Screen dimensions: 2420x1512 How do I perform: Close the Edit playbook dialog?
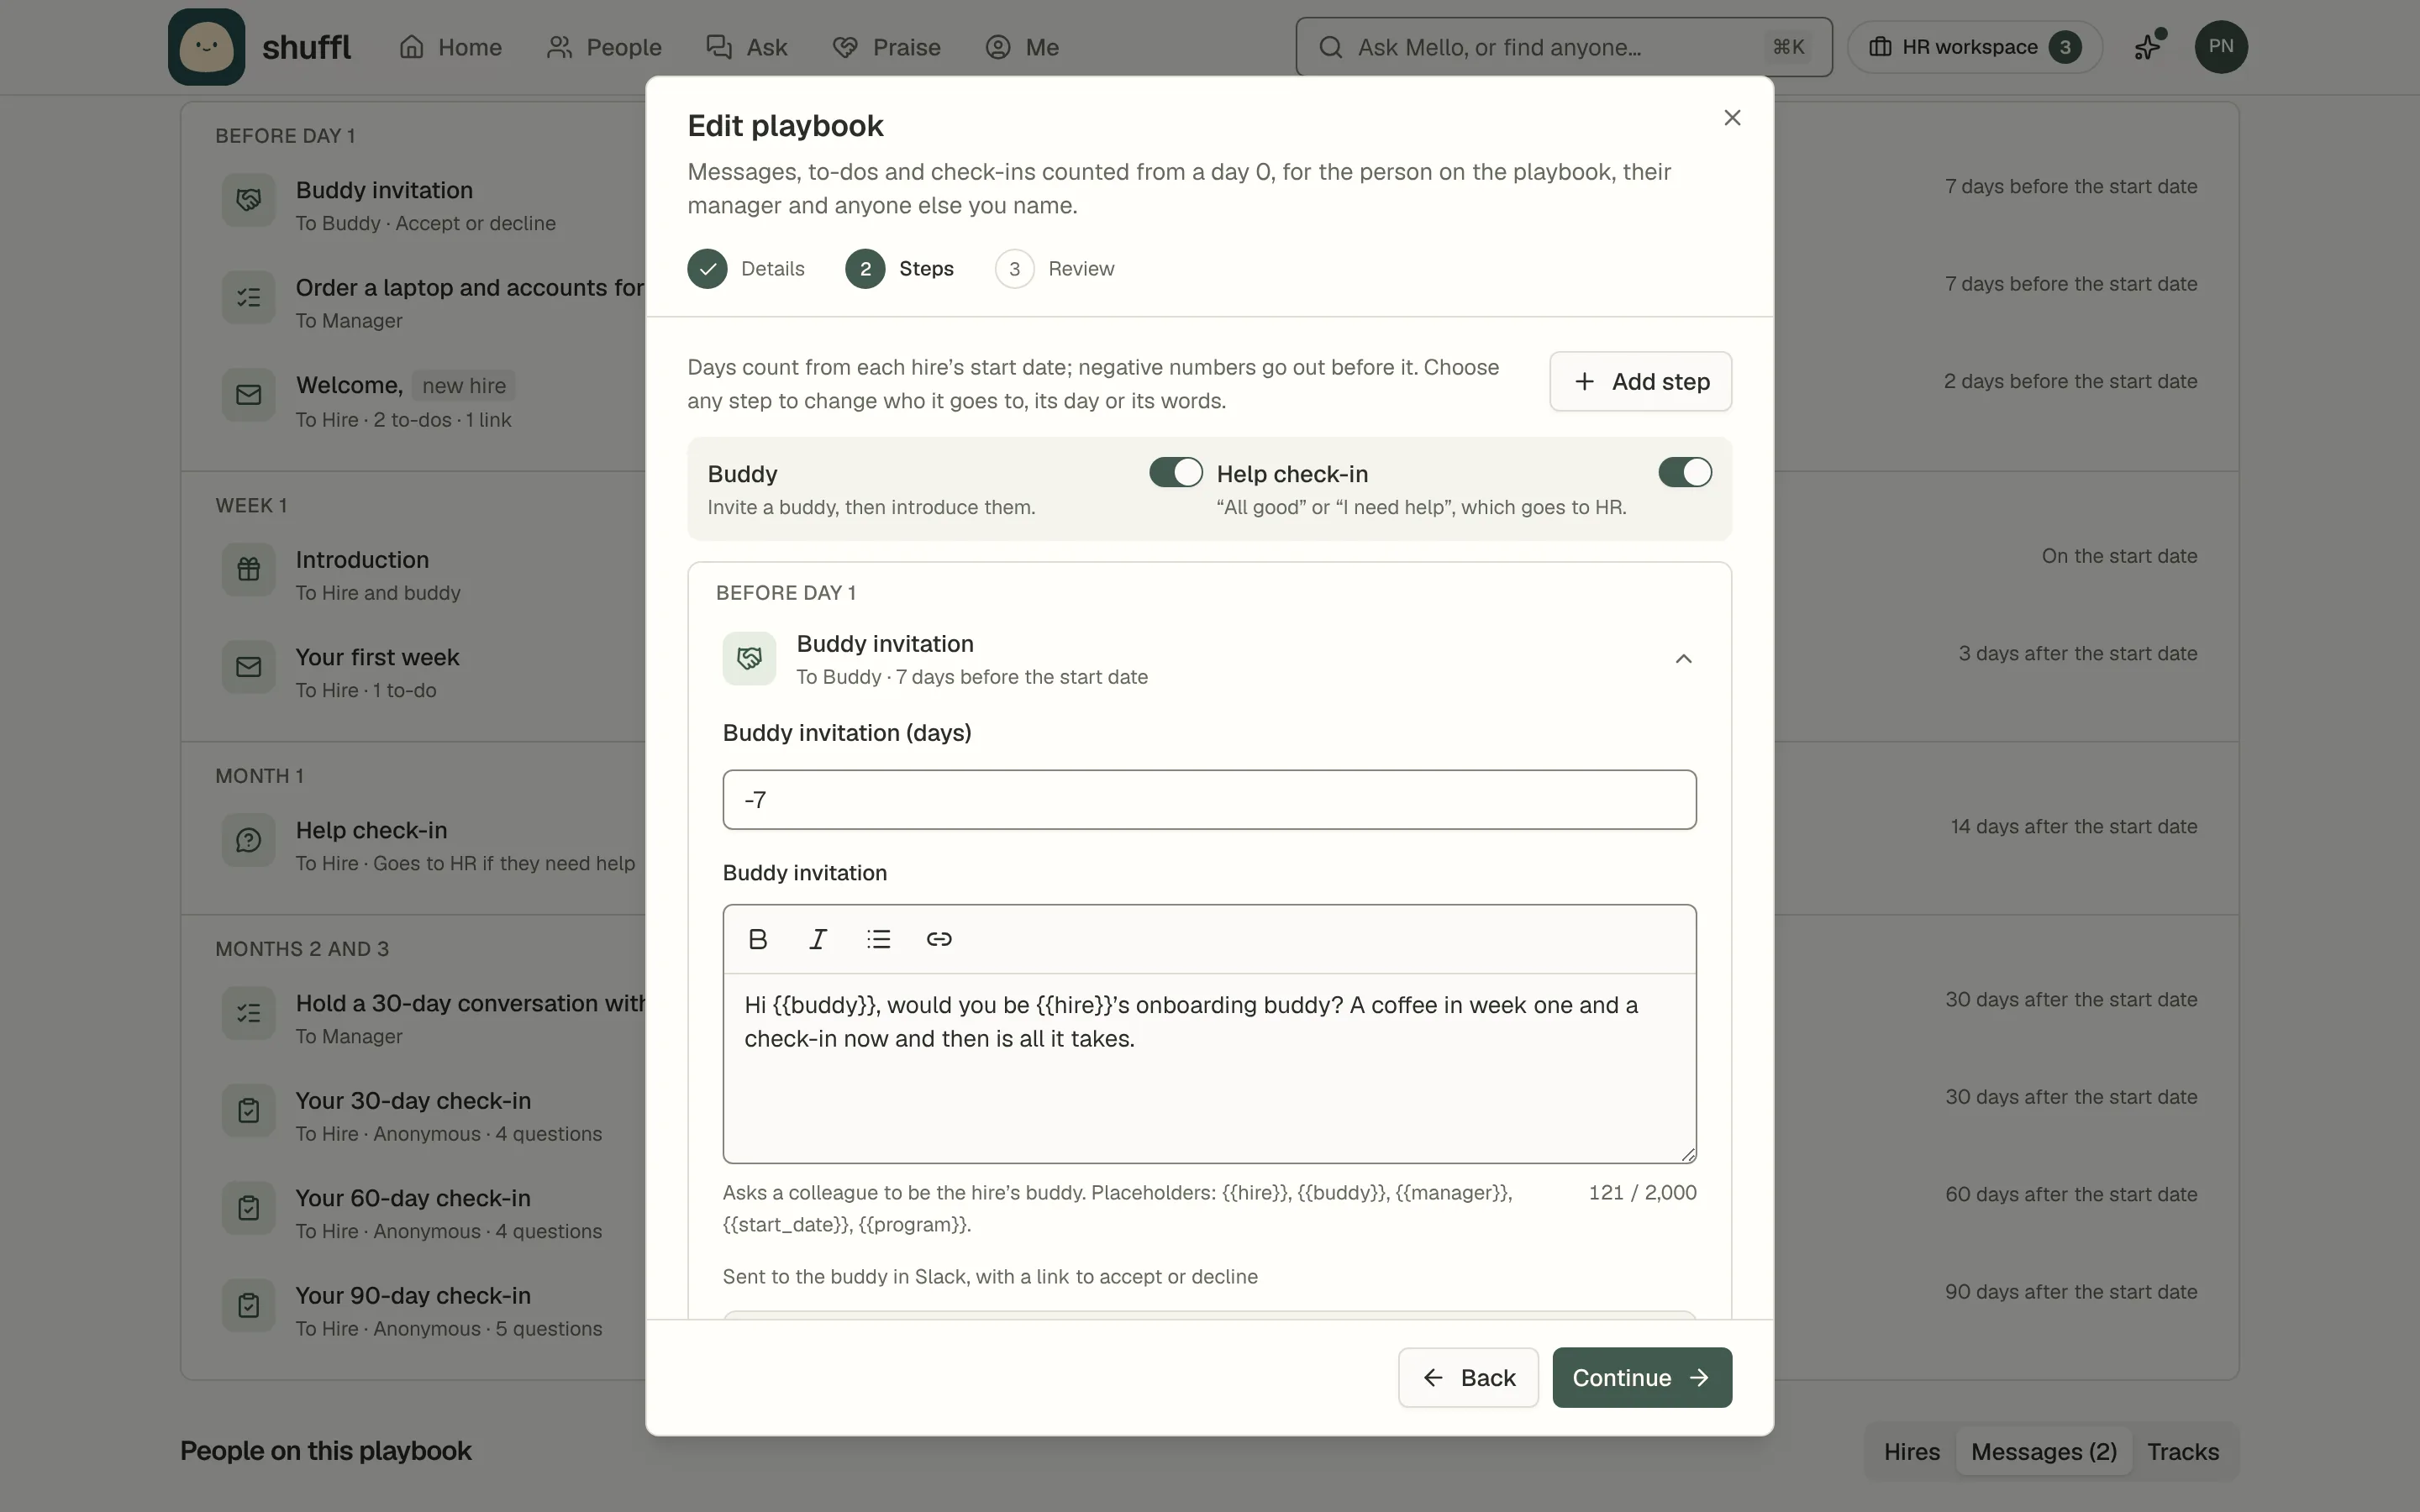pyautogui.click(x=1732, y=118)
